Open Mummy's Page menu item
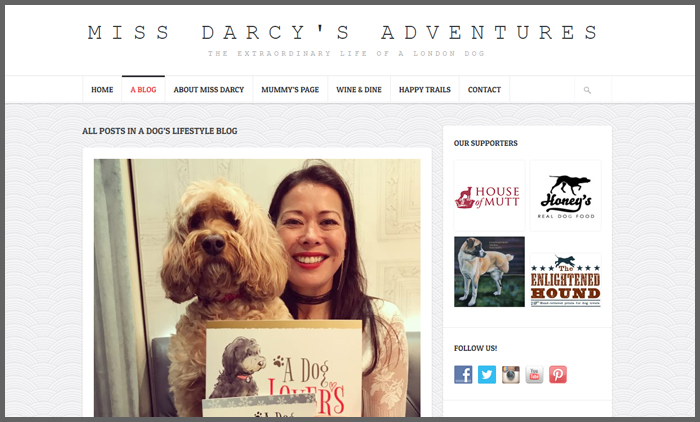Screen dimensions: 700x422 click(x=290, y=90)
